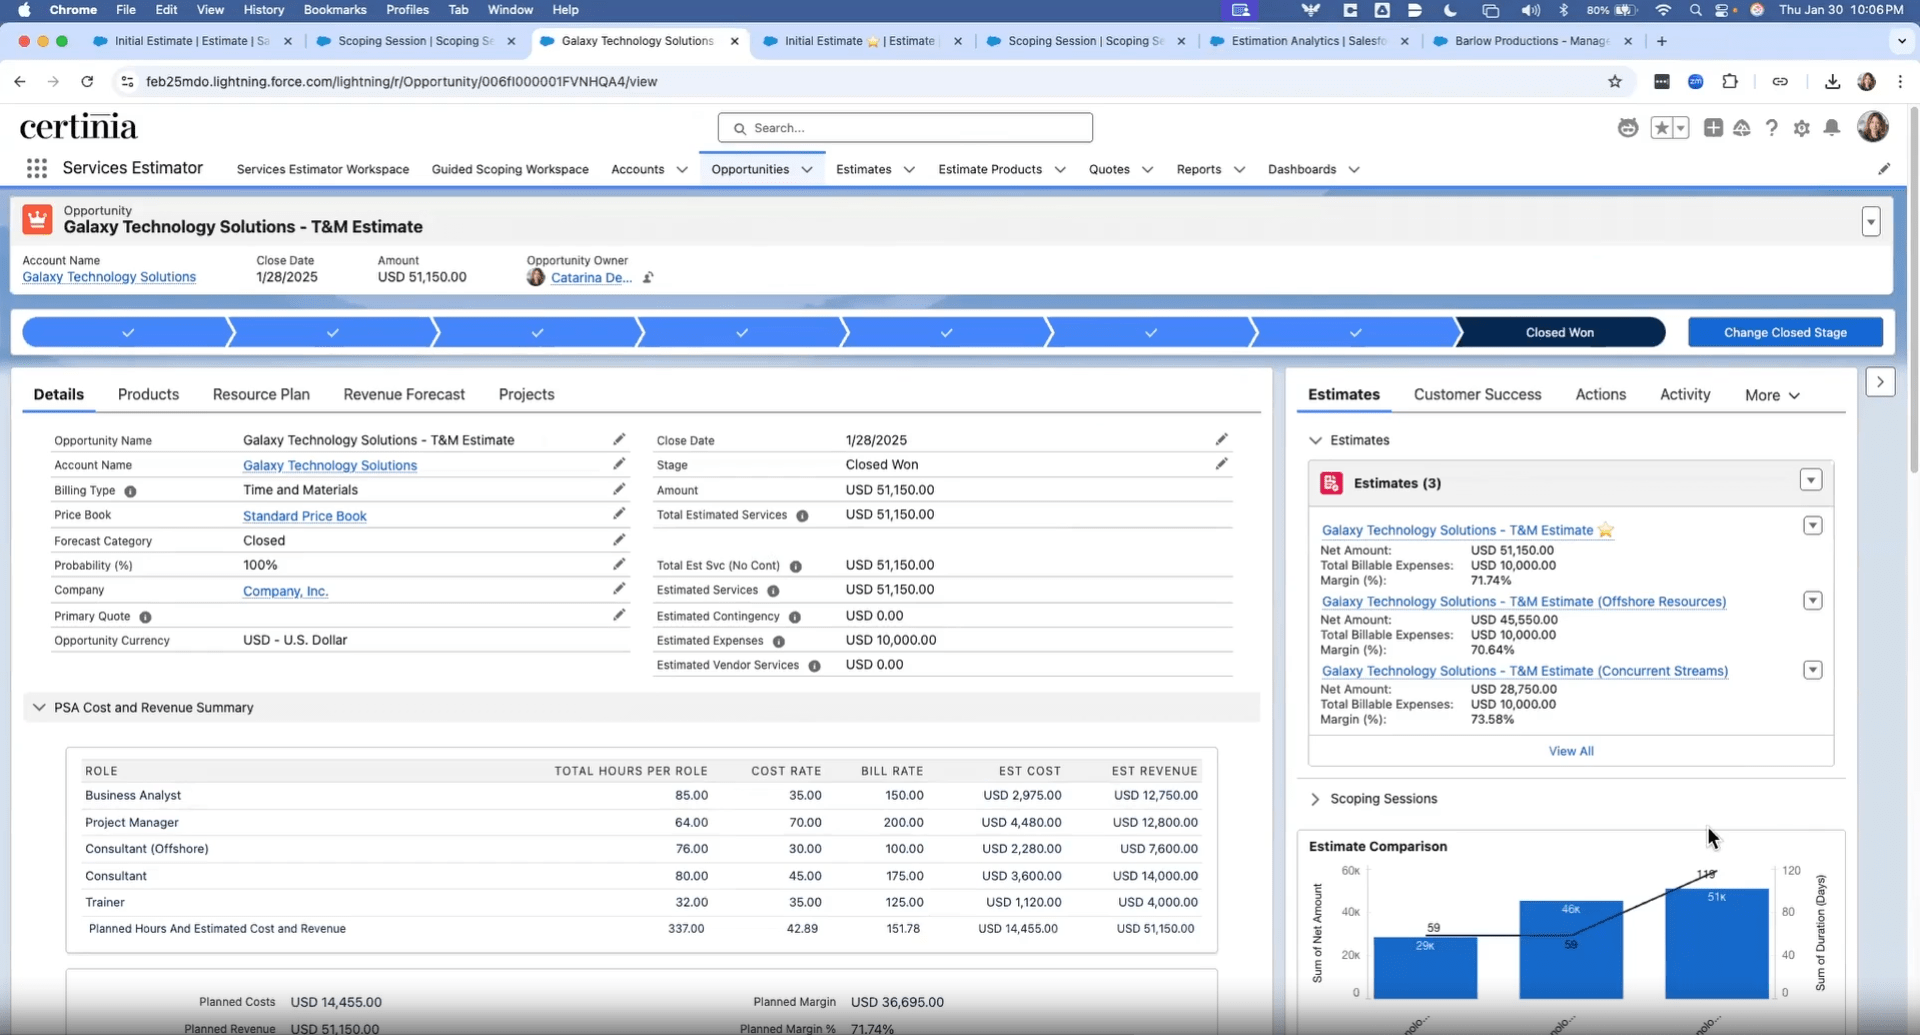Click the edit pencil beside Opportunity Name
Viewport: 1920px width, 1035px height.
coord(619,439)
